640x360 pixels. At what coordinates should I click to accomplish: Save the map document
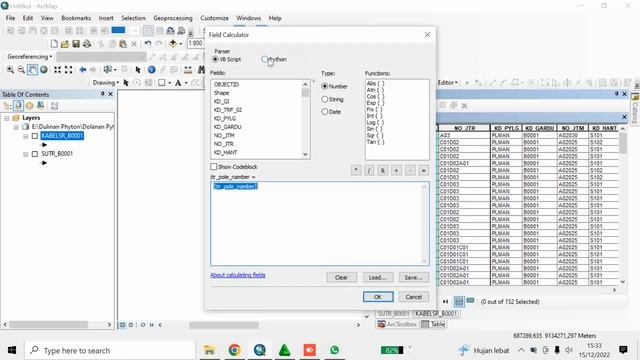pos(76,43)
